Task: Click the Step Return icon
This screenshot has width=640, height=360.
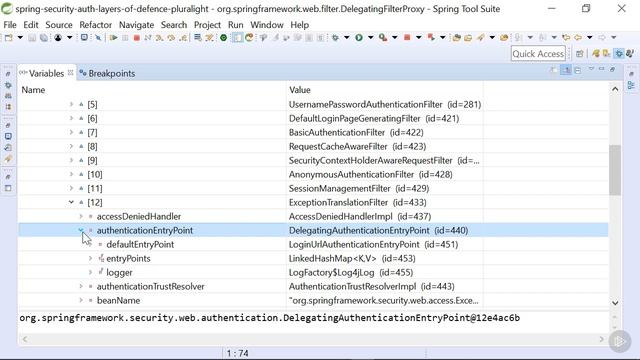Action: [x=183, y=38]
